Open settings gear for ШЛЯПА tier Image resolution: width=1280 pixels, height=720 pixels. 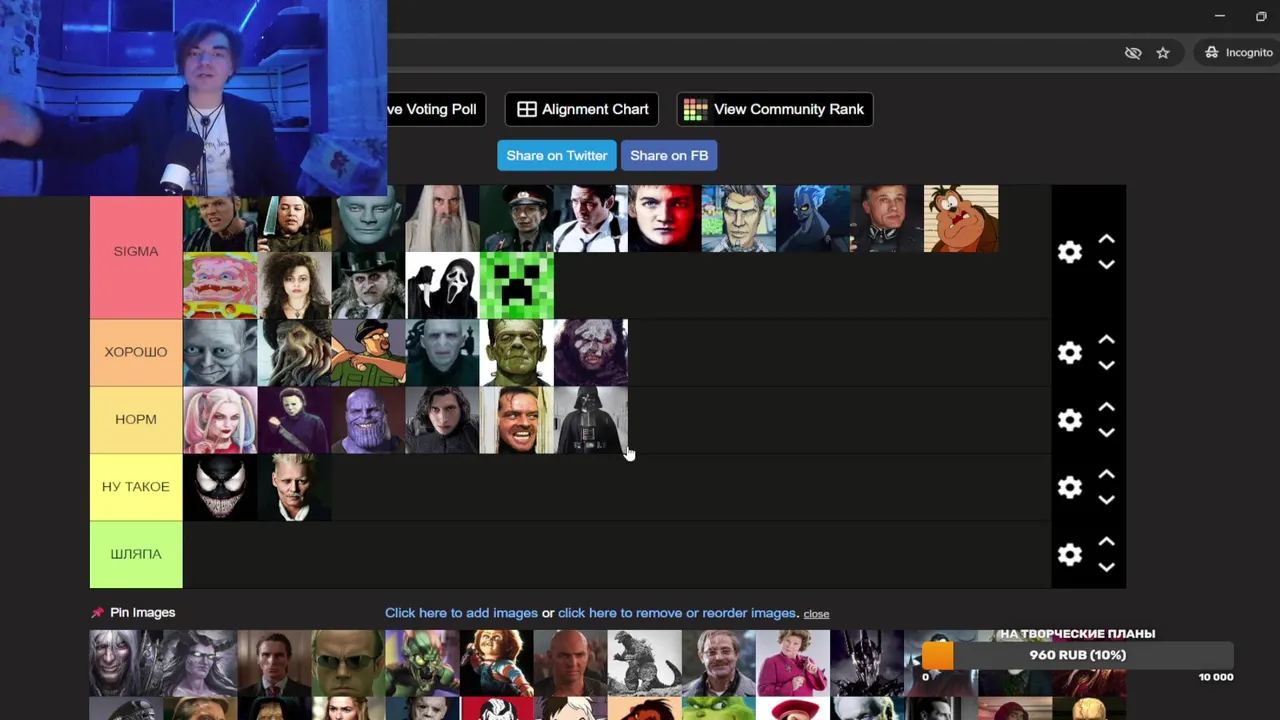[x=1070, y=555]
